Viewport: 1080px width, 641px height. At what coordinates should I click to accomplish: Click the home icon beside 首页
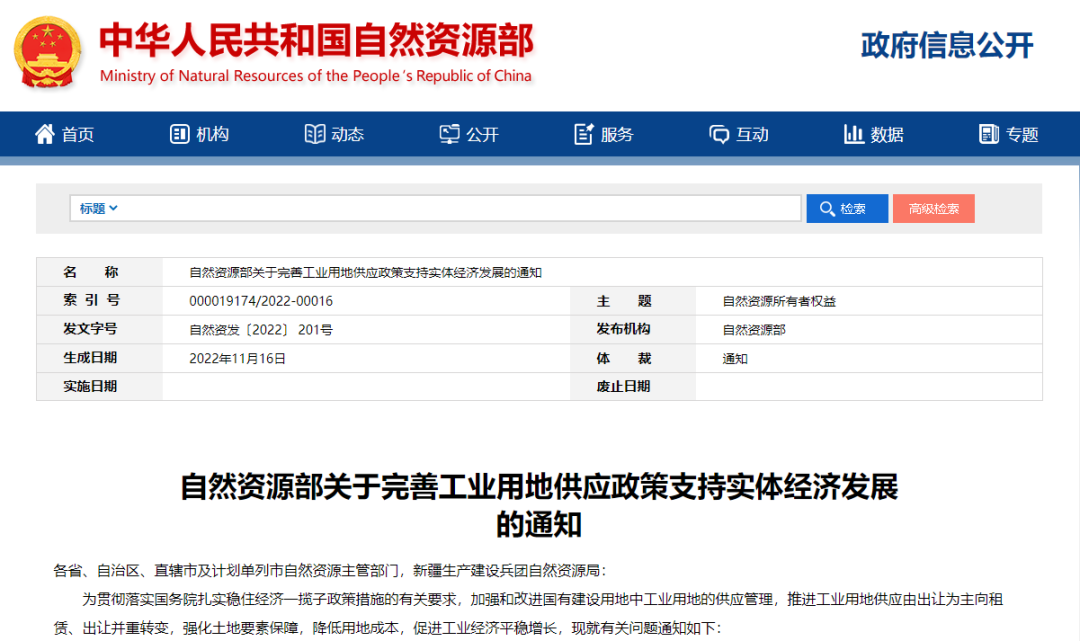pos(45,134)
